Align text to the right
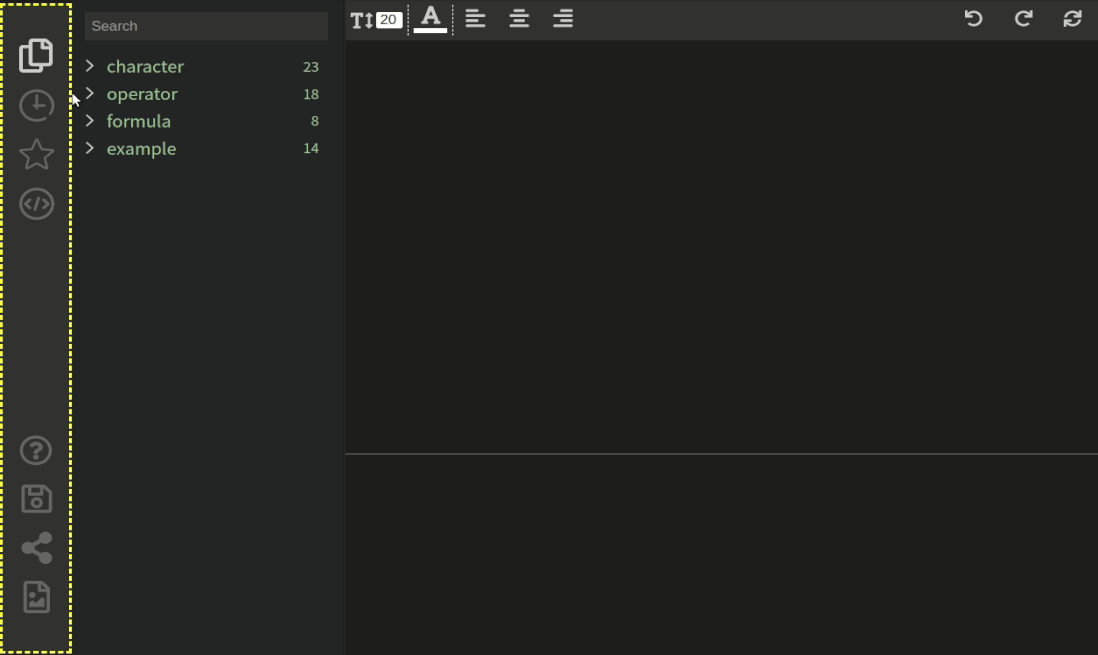The width and height of the screenshot is (1098, 655). 563,19
